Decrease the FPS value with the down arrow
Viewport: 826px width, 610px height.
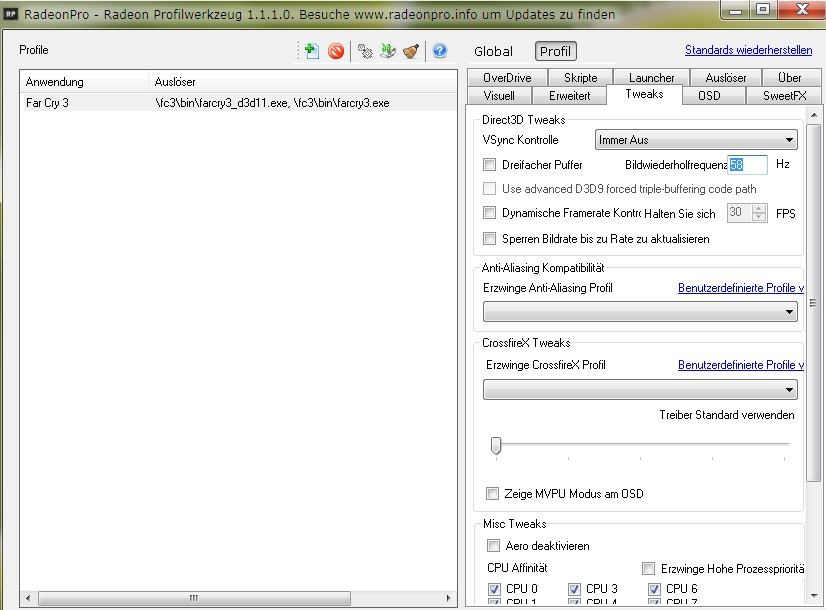(x=759, y=217)
